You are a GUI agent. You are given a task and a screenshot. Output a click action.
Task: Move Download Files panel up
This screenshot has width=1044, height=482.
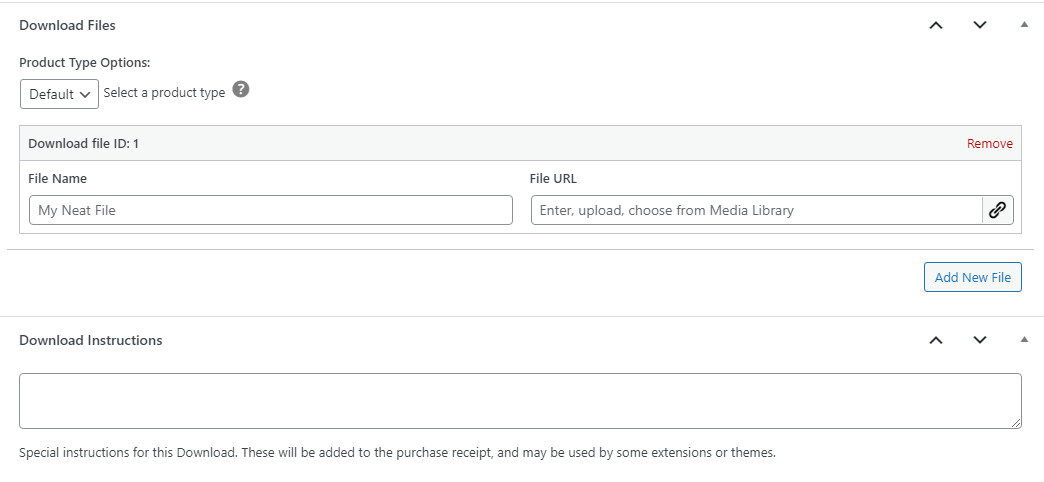[936, 25]
